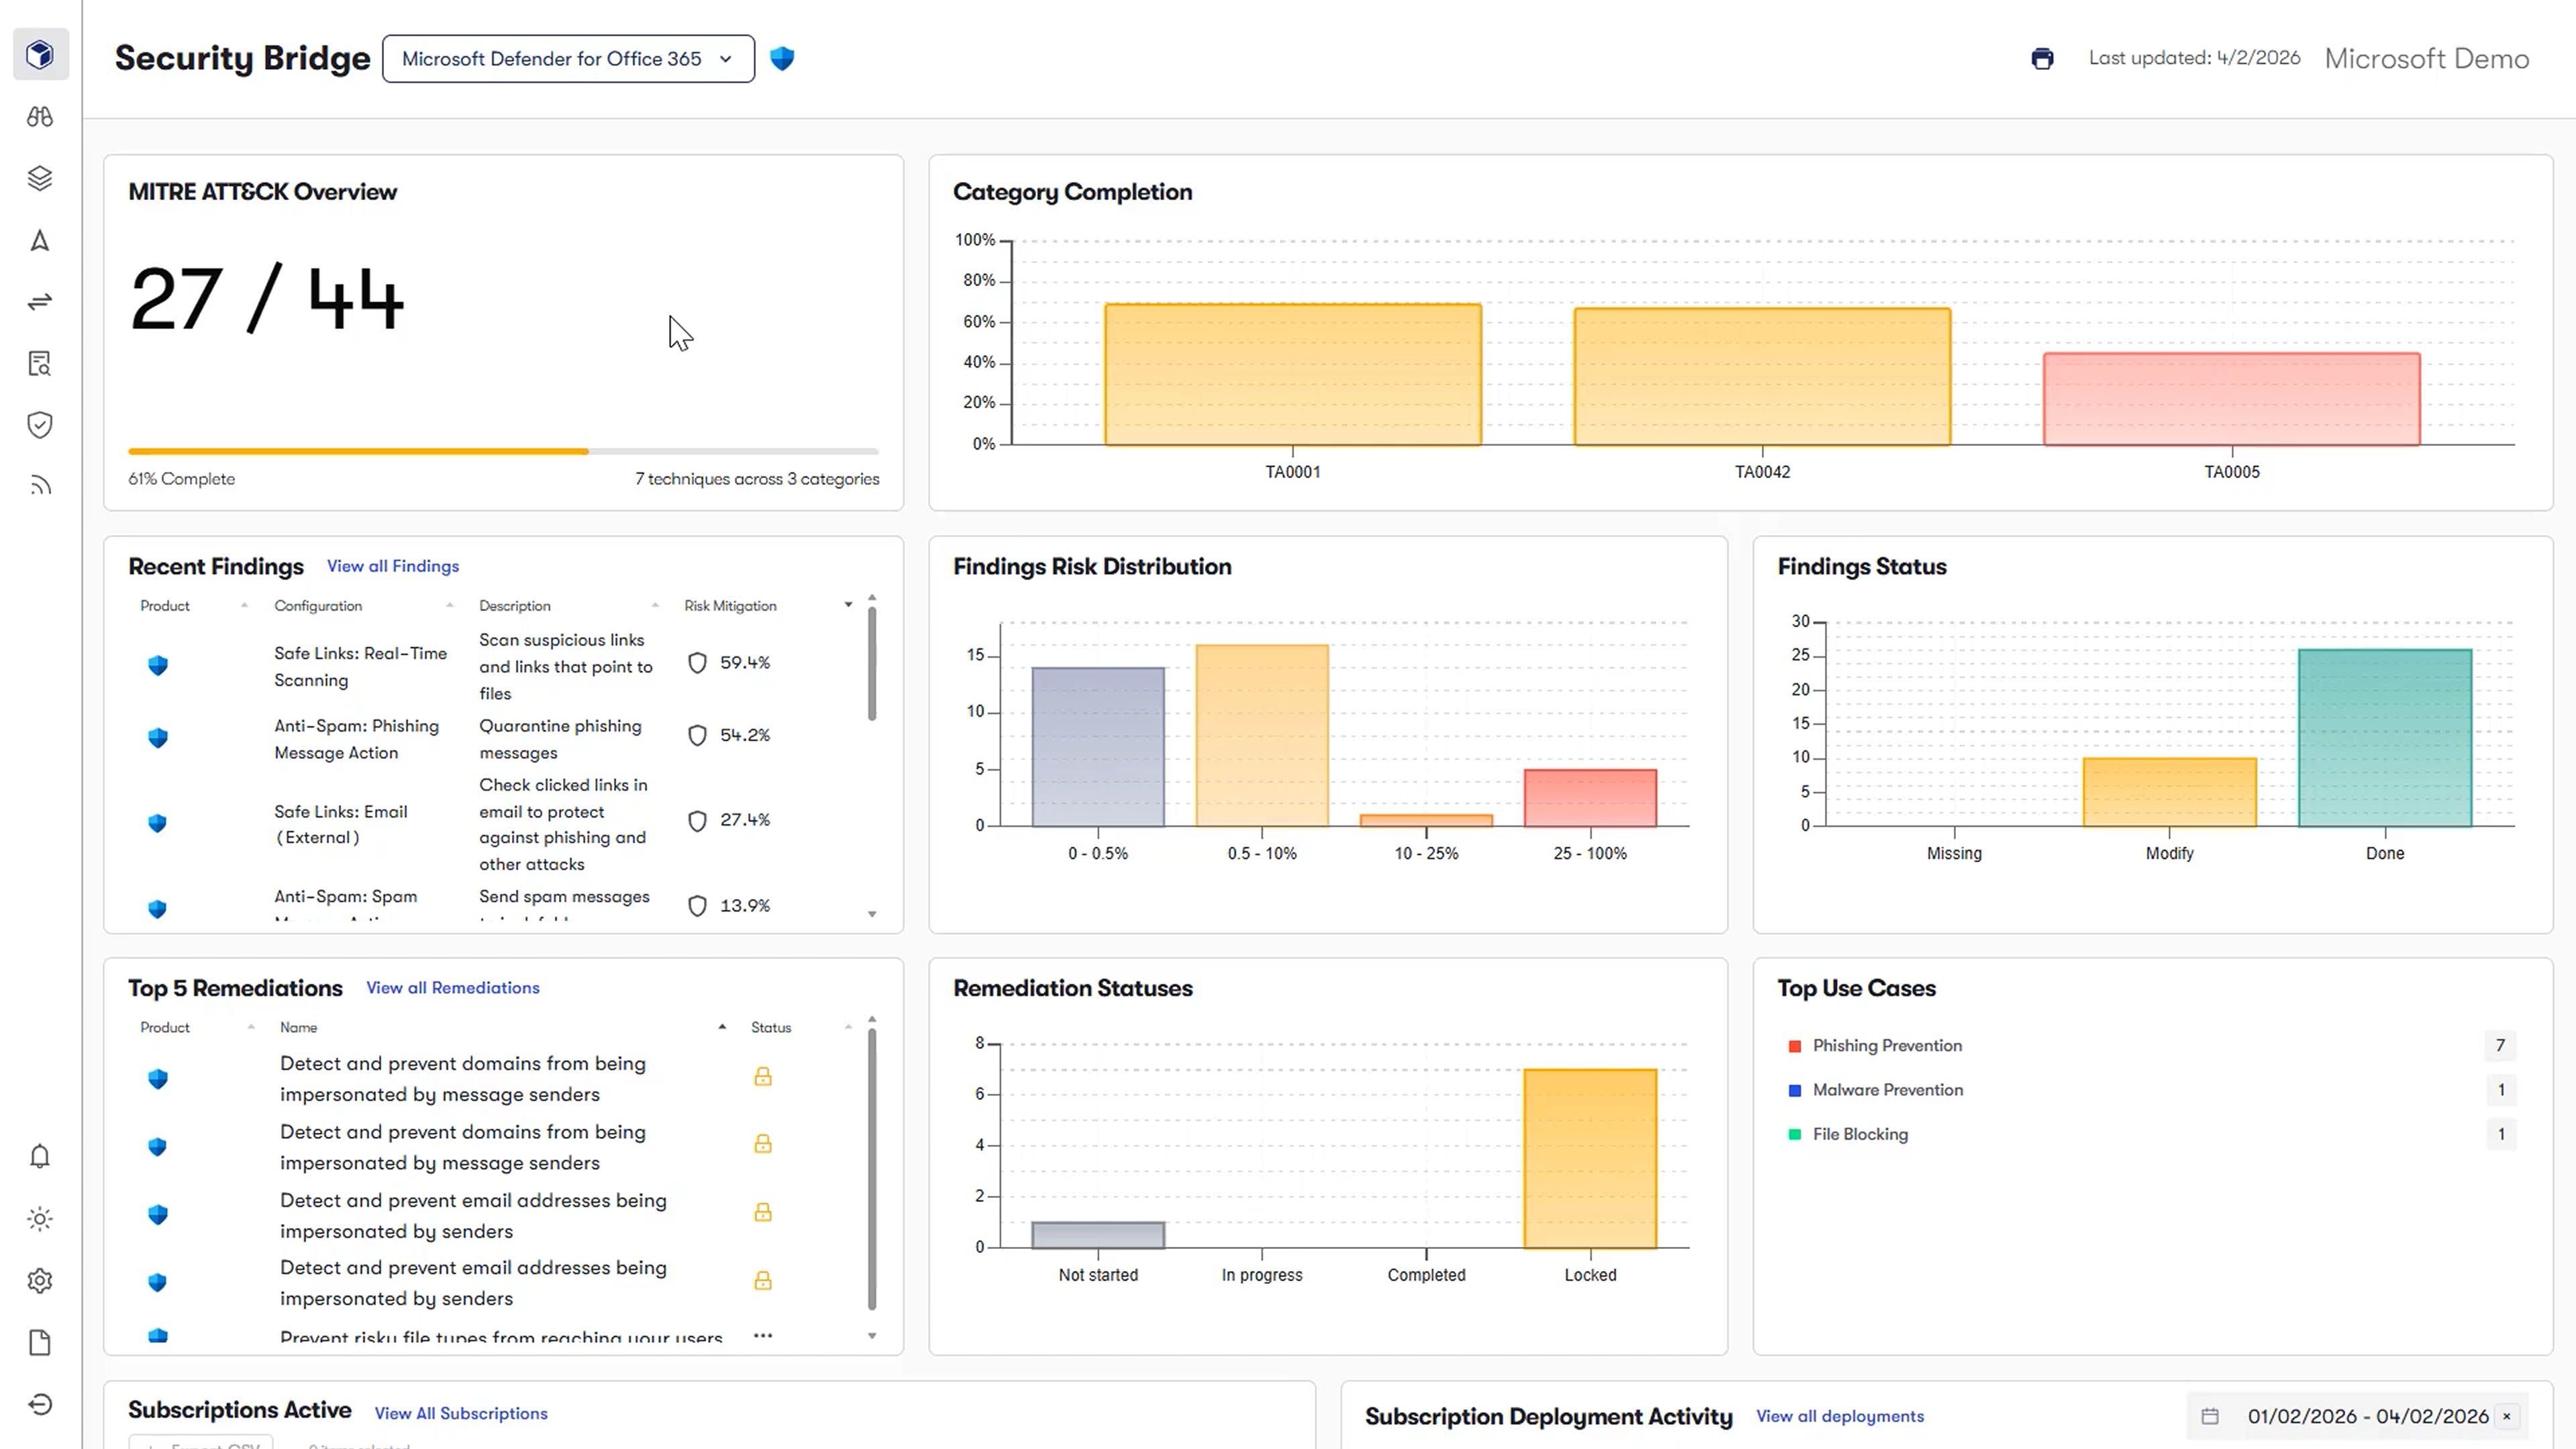The height and width of the screenshot is (1449, 2576).
Task: Open the notifications bell icon
Action: tap(40, 1156)
